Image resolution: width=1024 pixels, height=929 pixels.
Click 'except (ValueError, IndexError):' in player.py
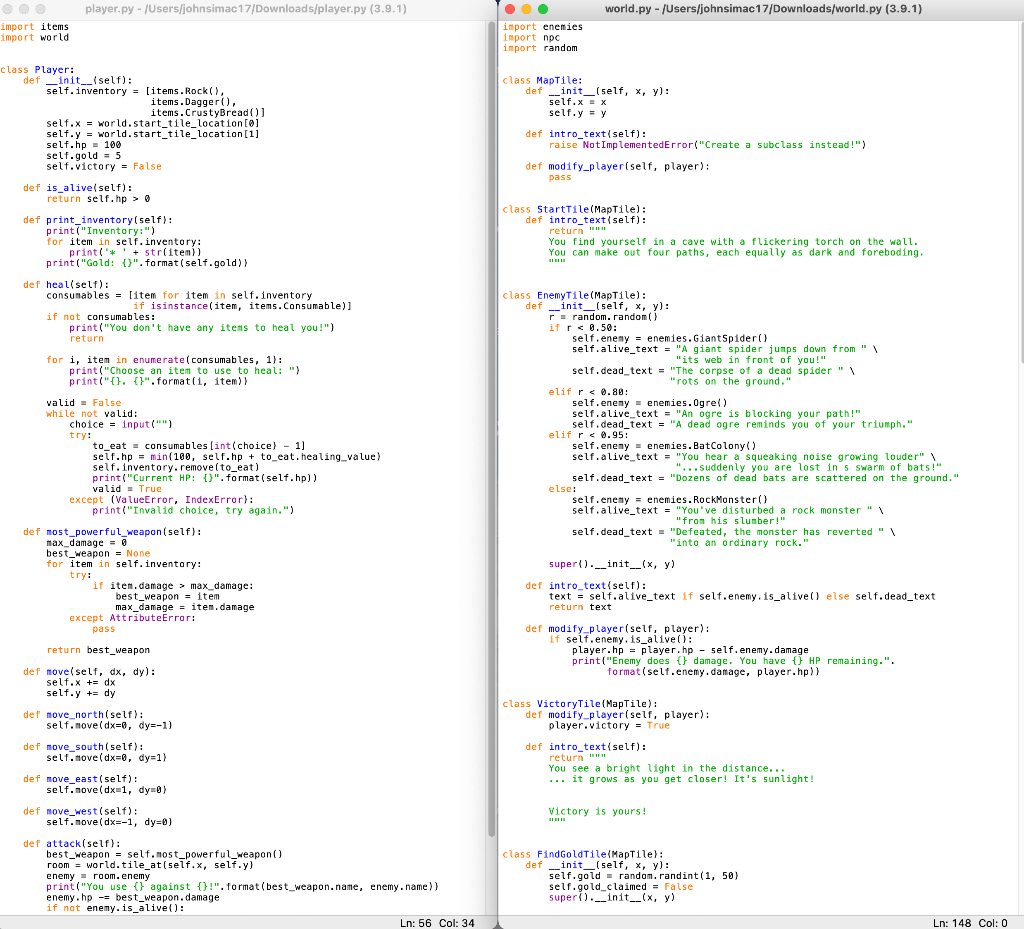click(161, 499)
